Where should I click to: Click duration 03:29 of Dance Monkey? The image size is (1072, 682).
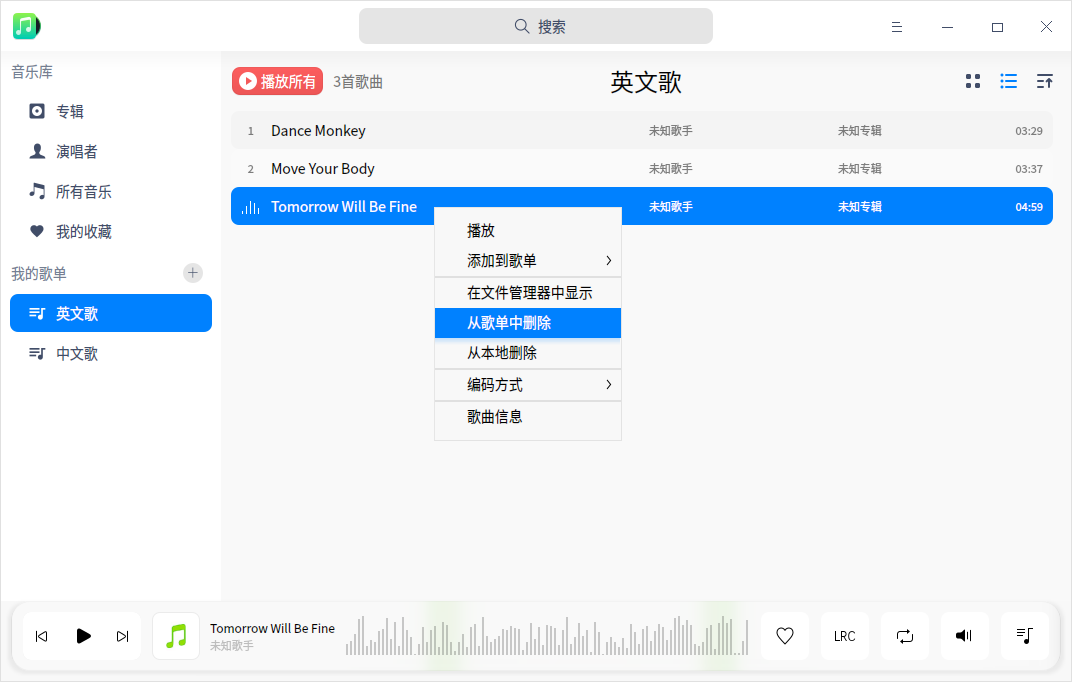(x=1028, y=131)
